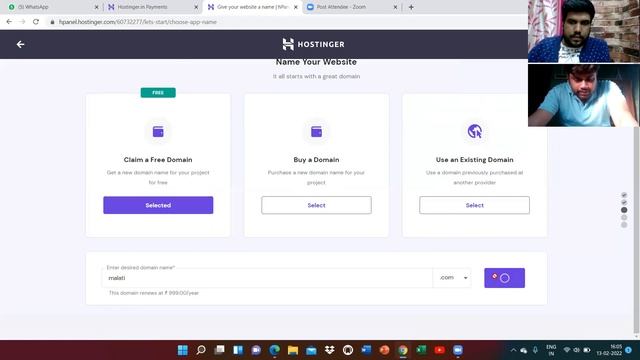Show hidden system tray icons
The width and height of the screenshot is (640, 360).
(513, 350)
